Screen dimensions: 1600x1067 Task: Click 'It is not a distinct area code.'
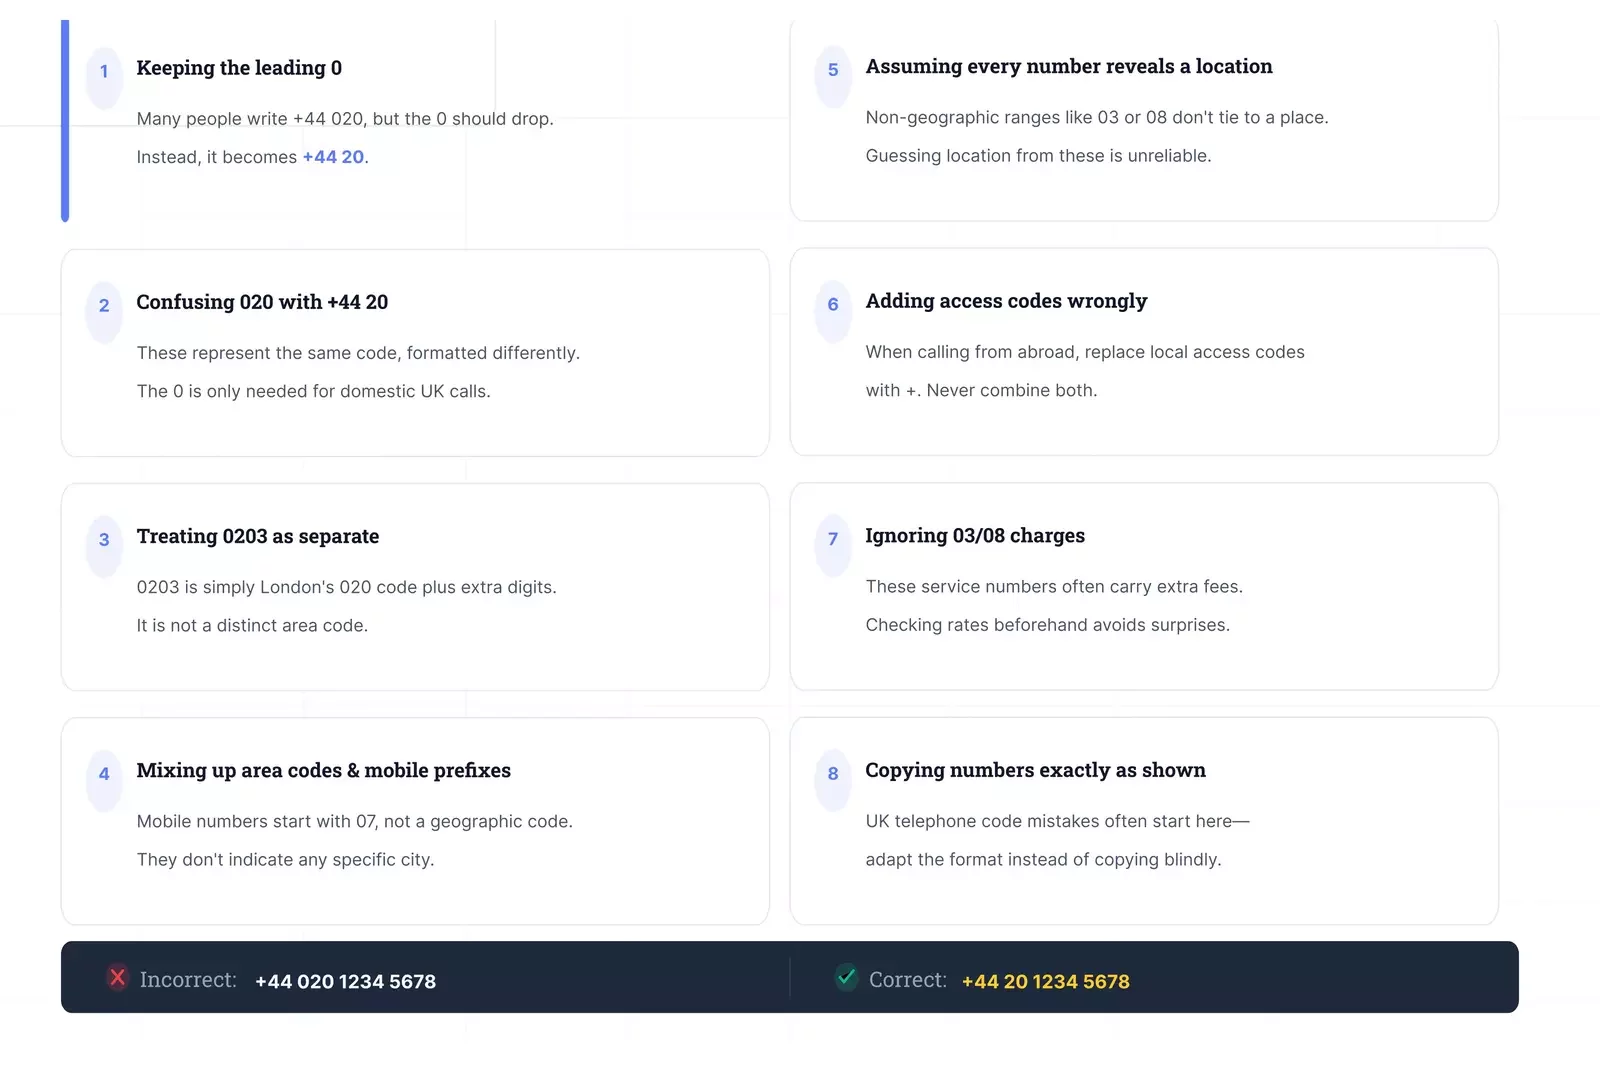tap(252, 625)
